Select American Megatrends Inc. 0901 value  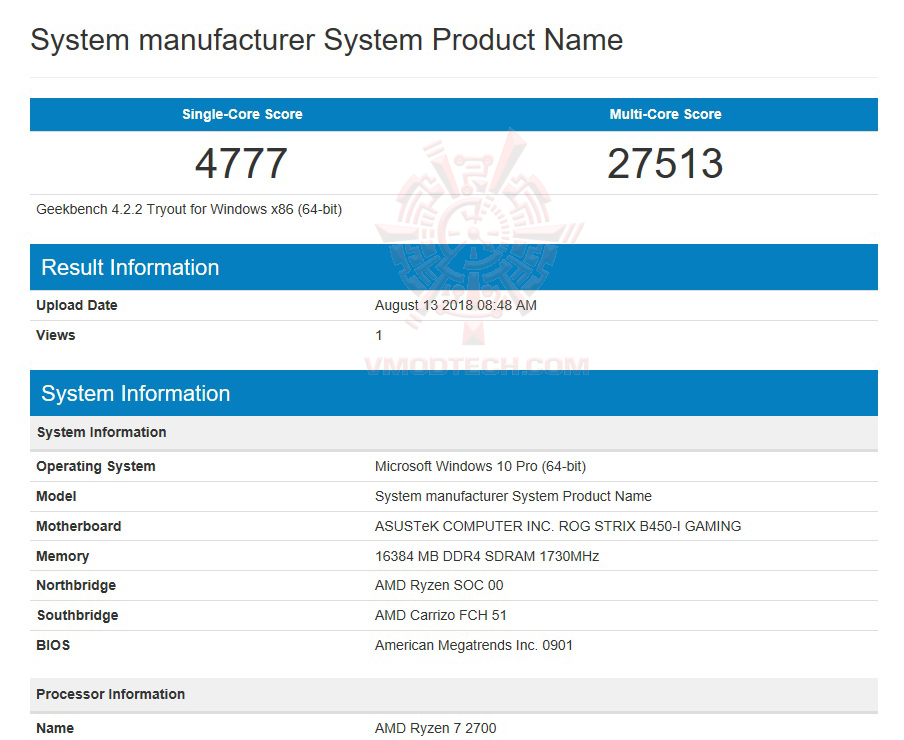coord(473,645)
